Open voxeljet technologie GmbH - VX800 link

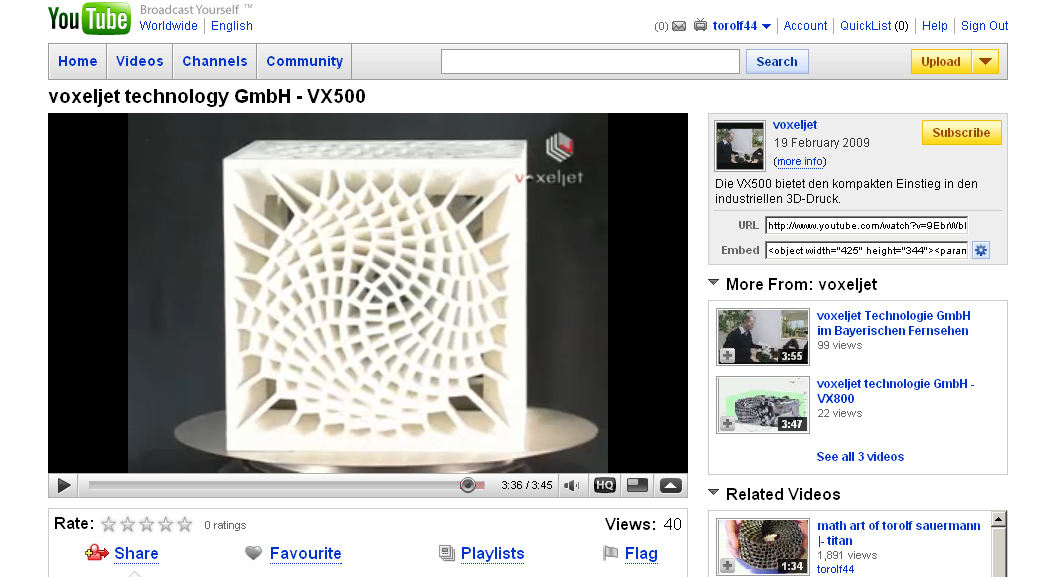(x=896, y=391)
